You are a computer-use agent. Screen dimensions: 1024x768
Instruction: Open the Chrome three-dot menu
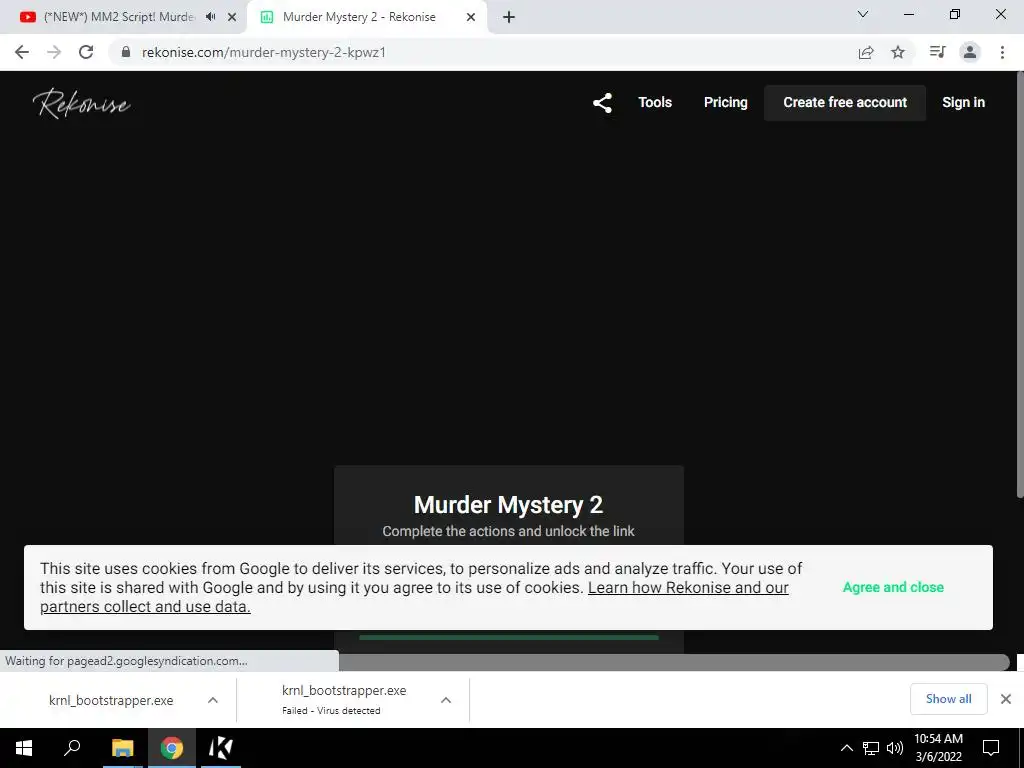[1002, 52]
